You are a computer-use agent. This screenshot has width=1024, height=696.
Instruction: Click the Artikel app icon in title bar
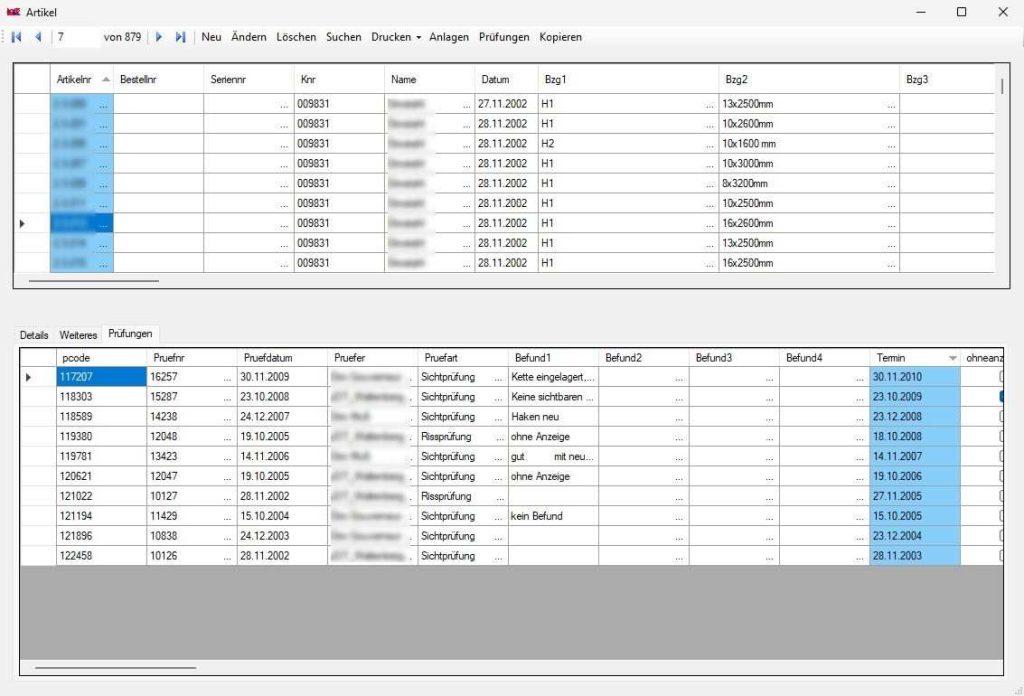13,12
